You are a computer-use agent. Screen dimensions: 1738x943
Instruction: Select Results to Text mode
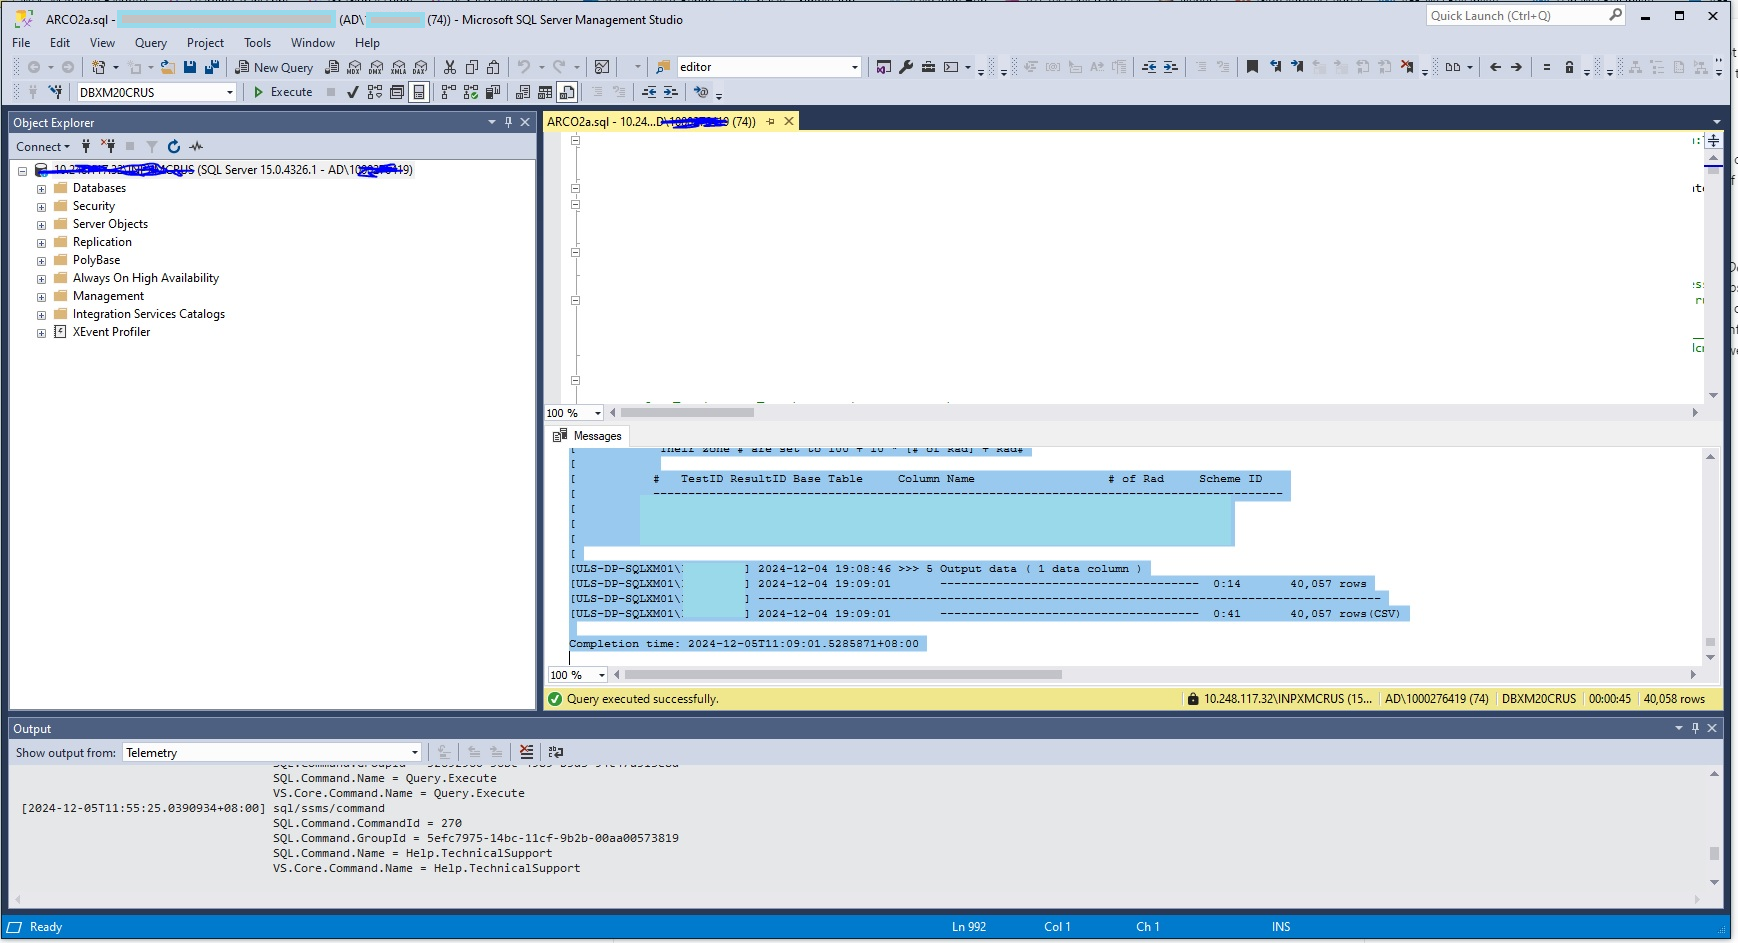[523, 92]
